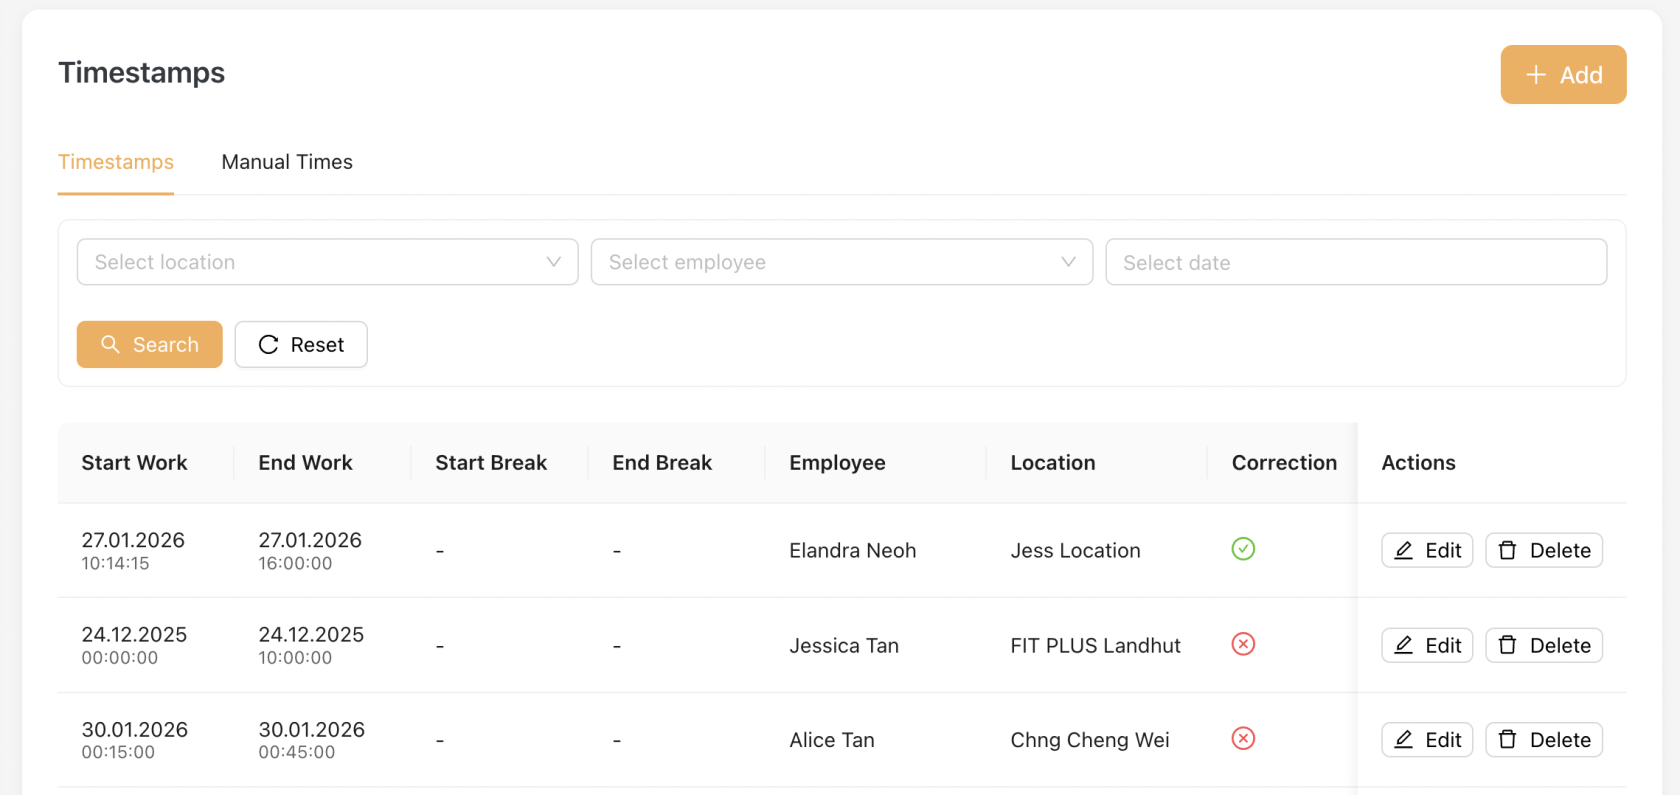1680x795 pixels.
Task: Click the Employee column header
Action: pyautogui.click(x=837, y=463)
